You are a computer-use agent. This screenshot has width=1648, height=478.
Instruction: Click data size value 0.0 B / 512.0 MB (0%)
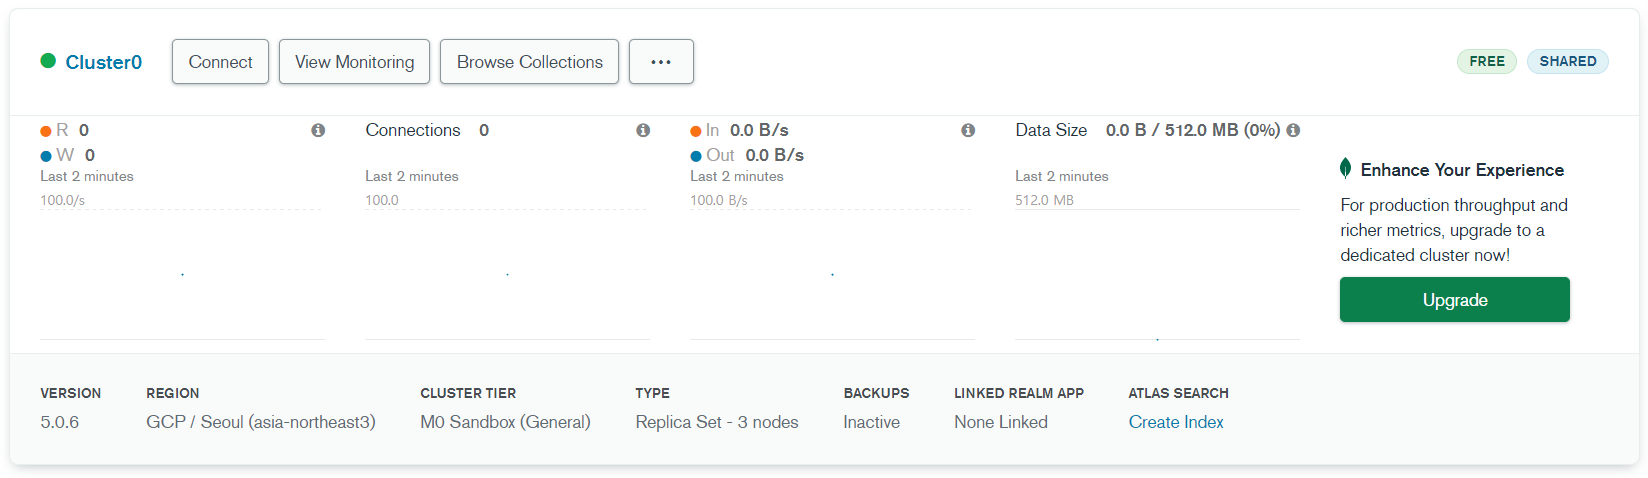point(1193,130)
